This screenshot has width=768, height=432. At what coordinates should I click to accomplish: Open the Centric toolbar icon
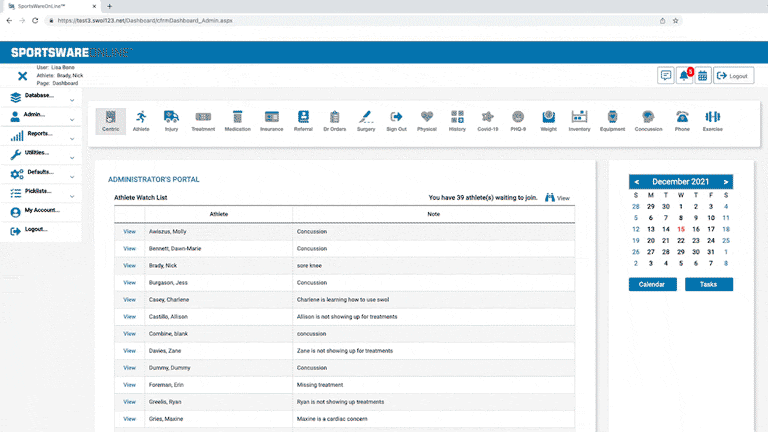111,121
